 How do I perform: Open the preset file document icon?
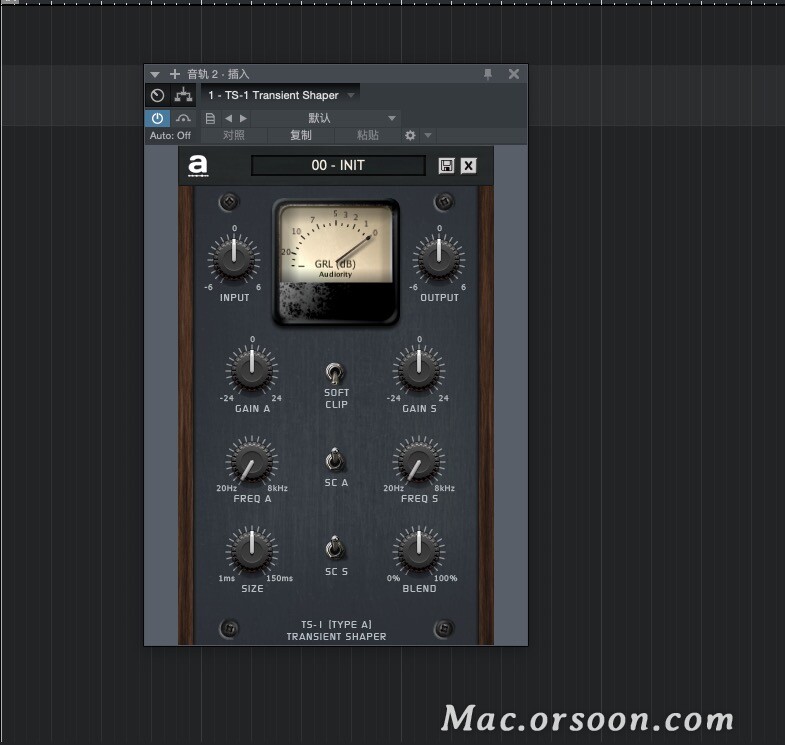[x=210, y=119]
